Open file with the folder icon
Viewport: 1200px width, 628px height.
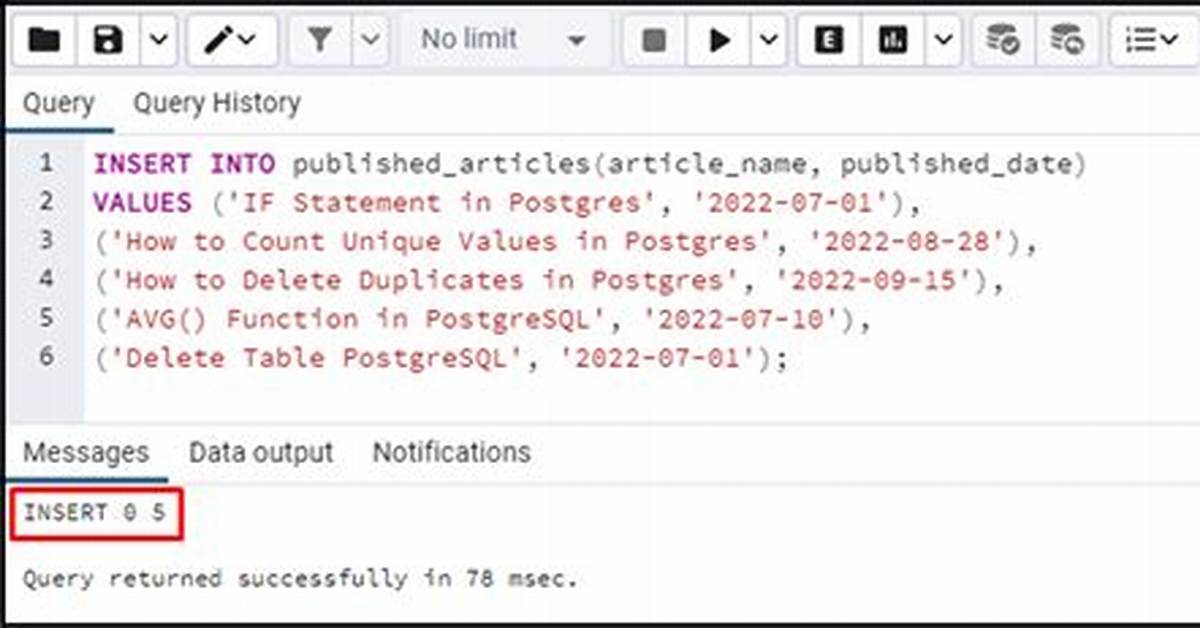coord(45,40)
